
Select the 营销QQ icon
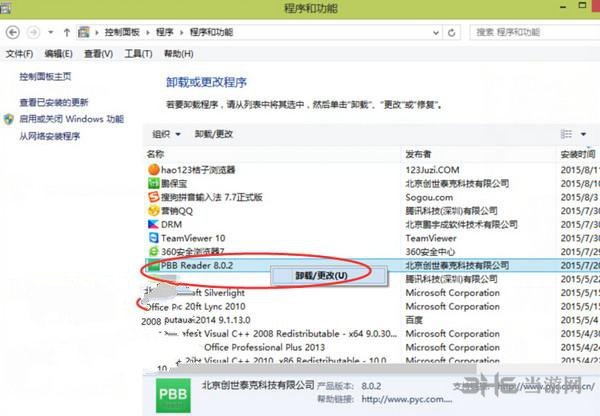click(153, 210)
